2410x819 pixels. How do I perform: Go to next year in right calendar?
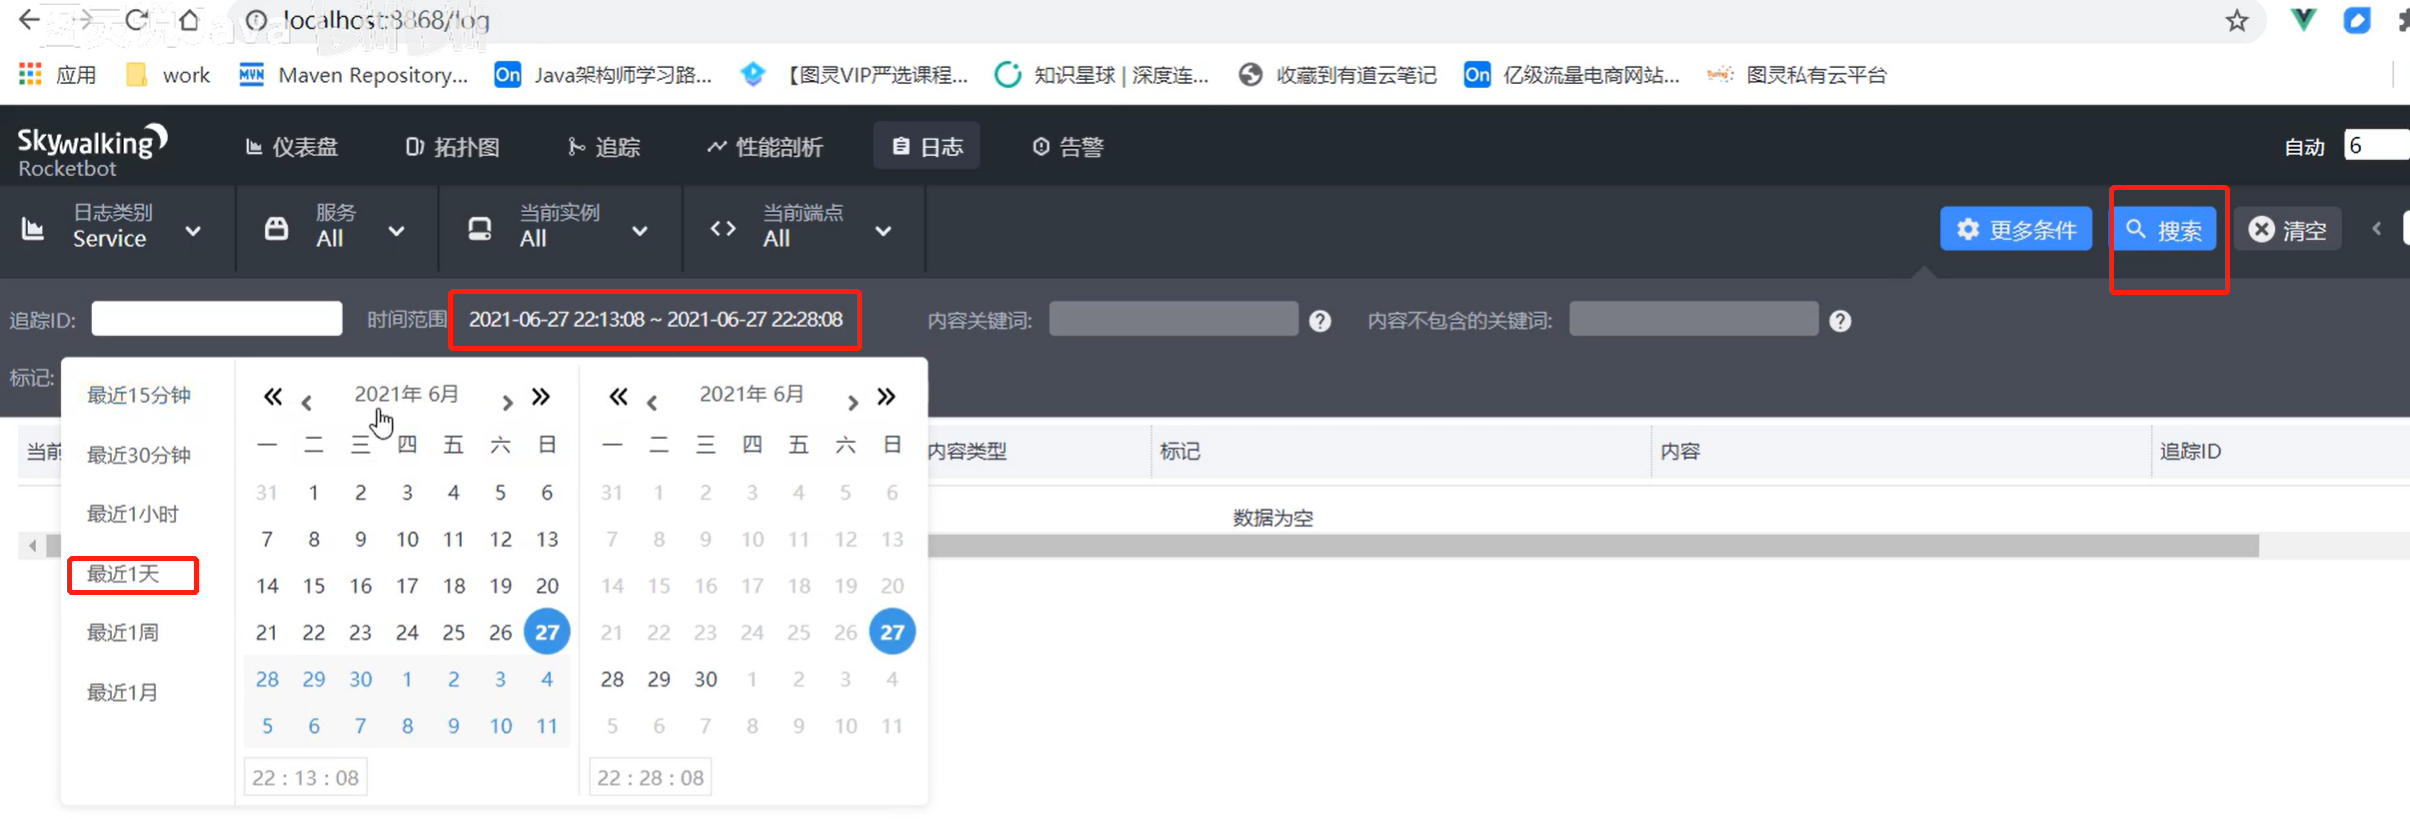[886, 397]
